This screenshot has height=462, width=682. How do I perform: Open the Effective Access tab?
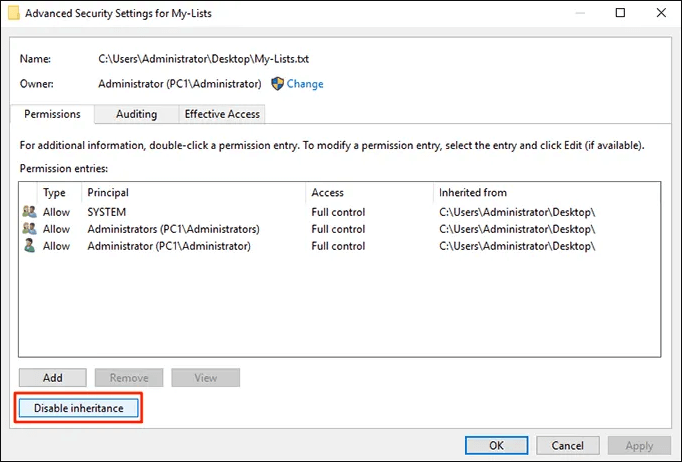point(222,114)
